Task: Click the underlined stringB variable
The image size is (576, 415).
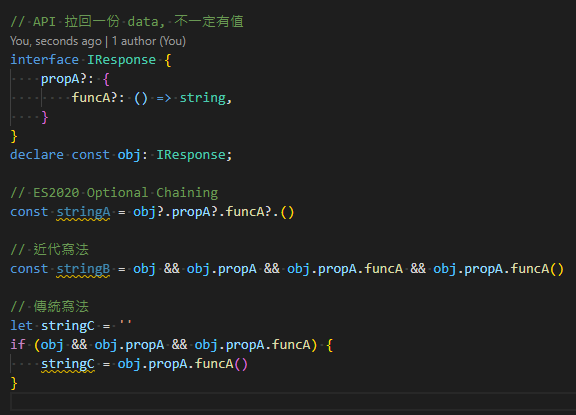Action: point(83,269)
